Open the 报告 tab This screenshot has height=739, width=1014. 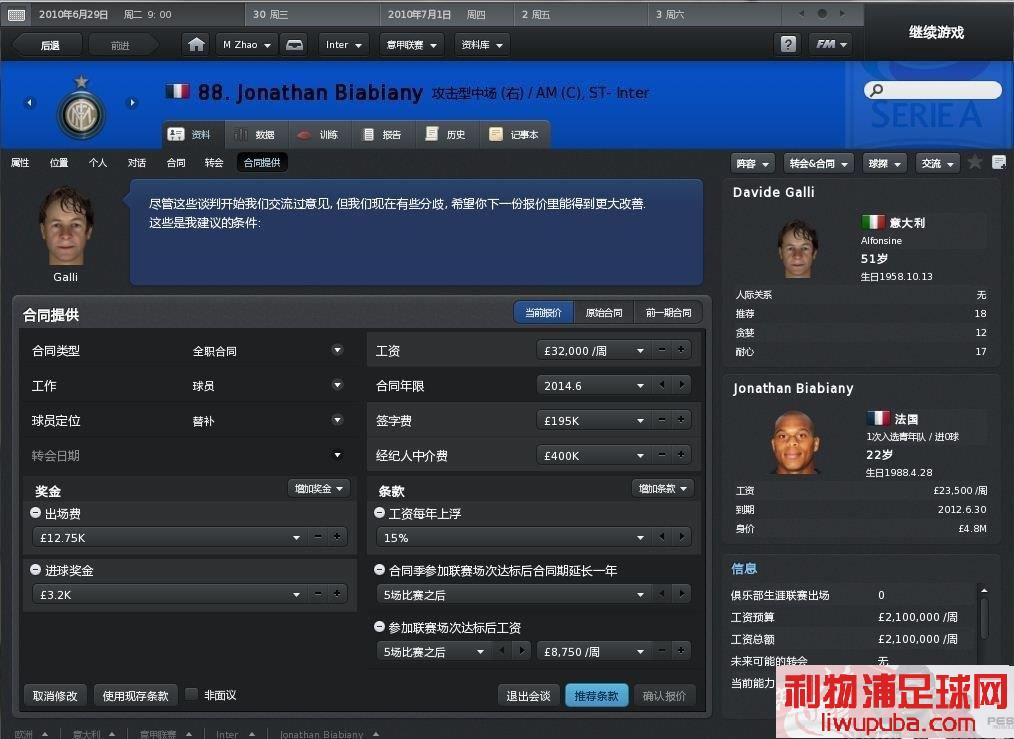[384, 134]
